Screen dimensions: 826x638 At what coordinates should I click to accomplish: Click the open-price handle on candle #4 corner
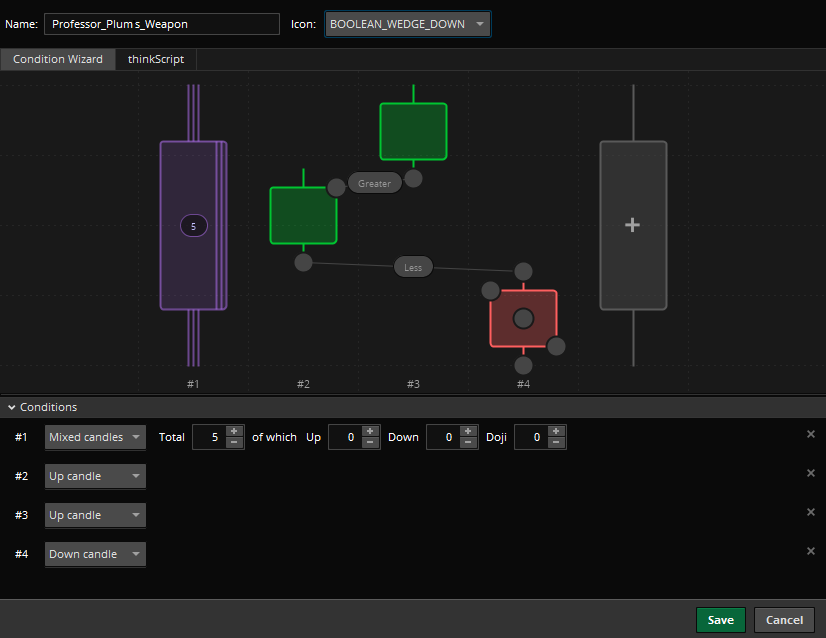490,290
